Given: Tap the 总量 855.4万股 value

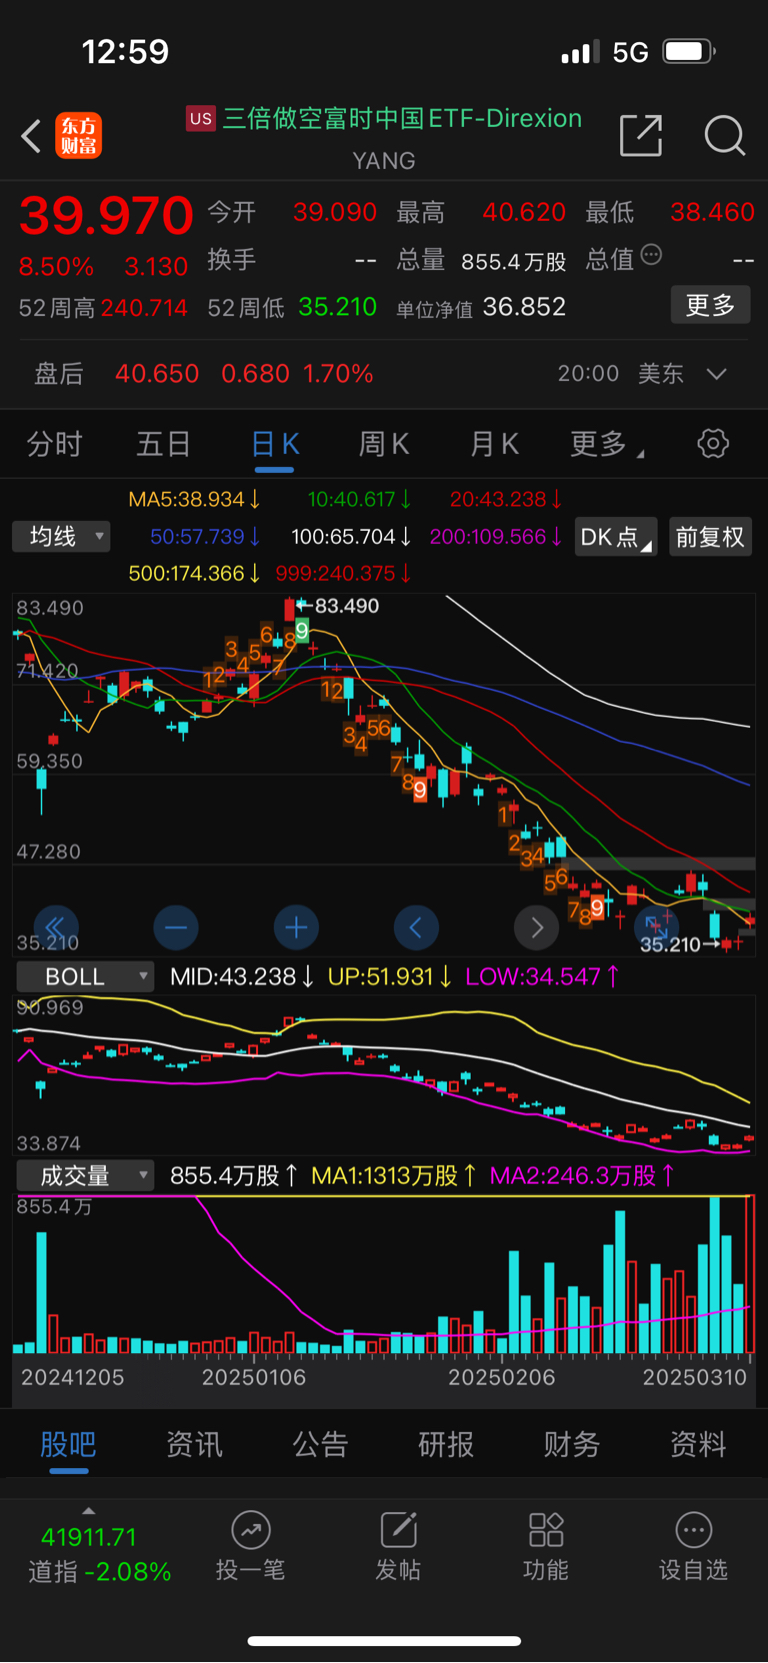Looking at the screenshot, I should coord(513,262).
